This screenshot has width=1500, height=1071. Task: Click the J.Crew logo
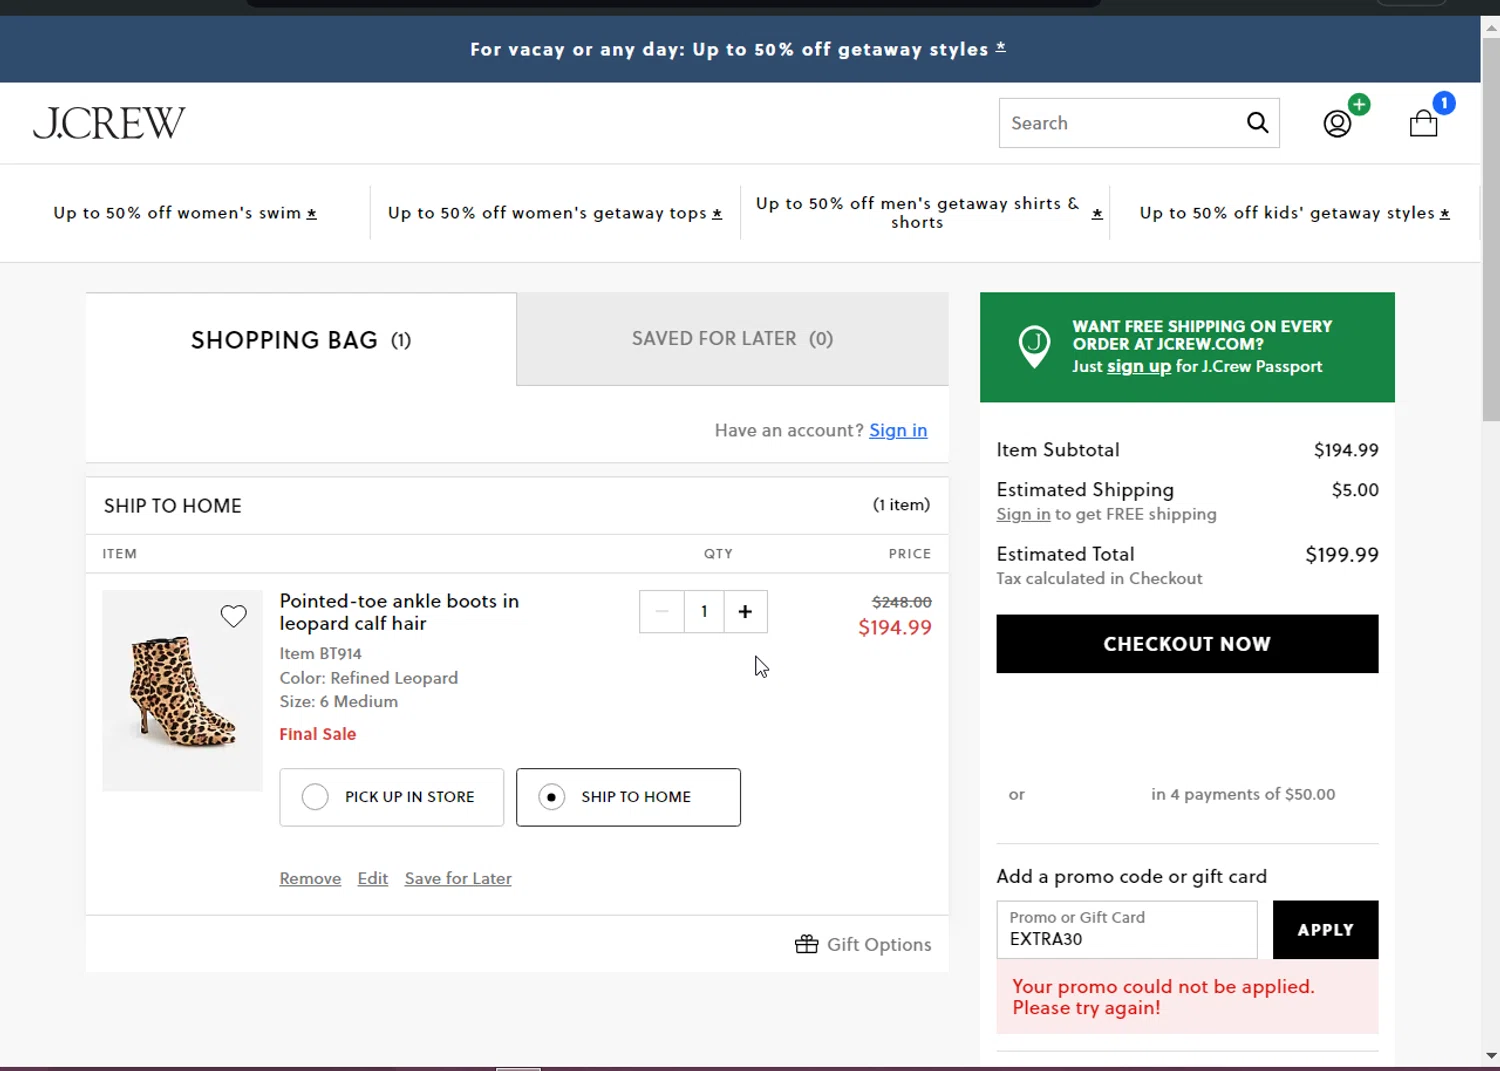point(109,123)
